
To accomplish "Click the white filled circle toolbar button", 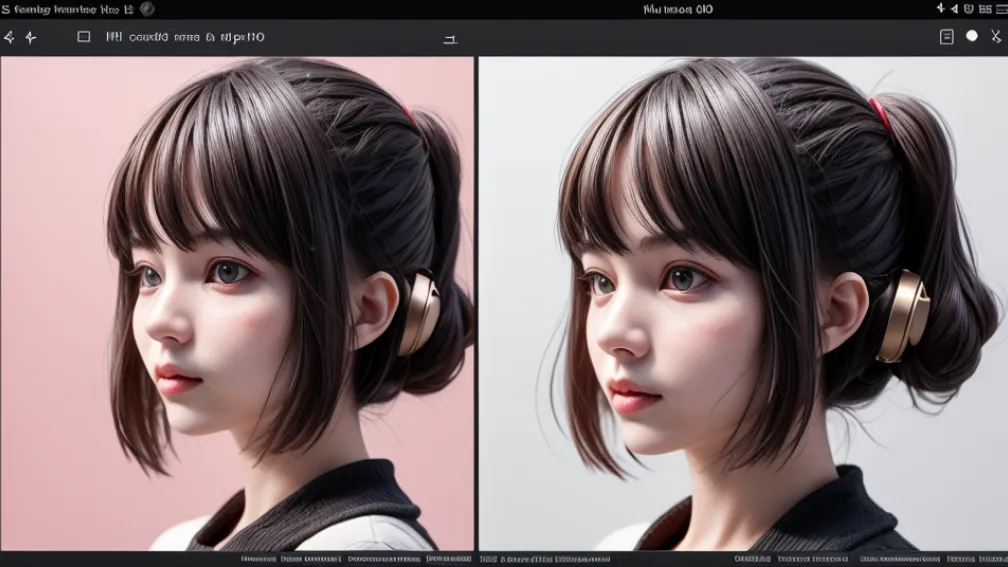I will tap(972, 36).
